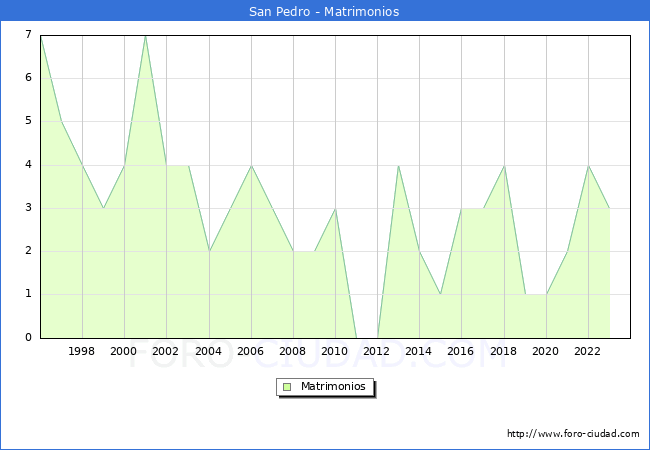Viewport: 650px width, 450px height.
Task: Click the 2010 data point at 3
Action: (x=335, y=208)
